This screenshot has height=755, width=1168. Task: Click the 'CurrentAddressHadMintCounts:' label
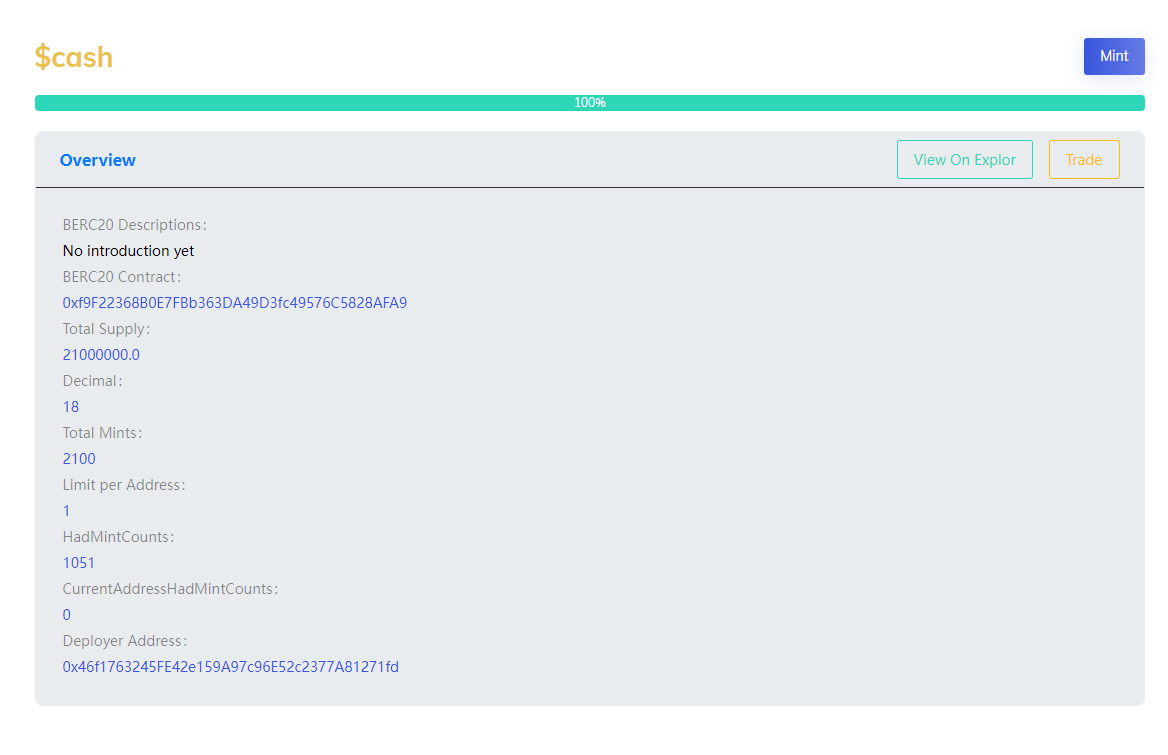[171, 589]
